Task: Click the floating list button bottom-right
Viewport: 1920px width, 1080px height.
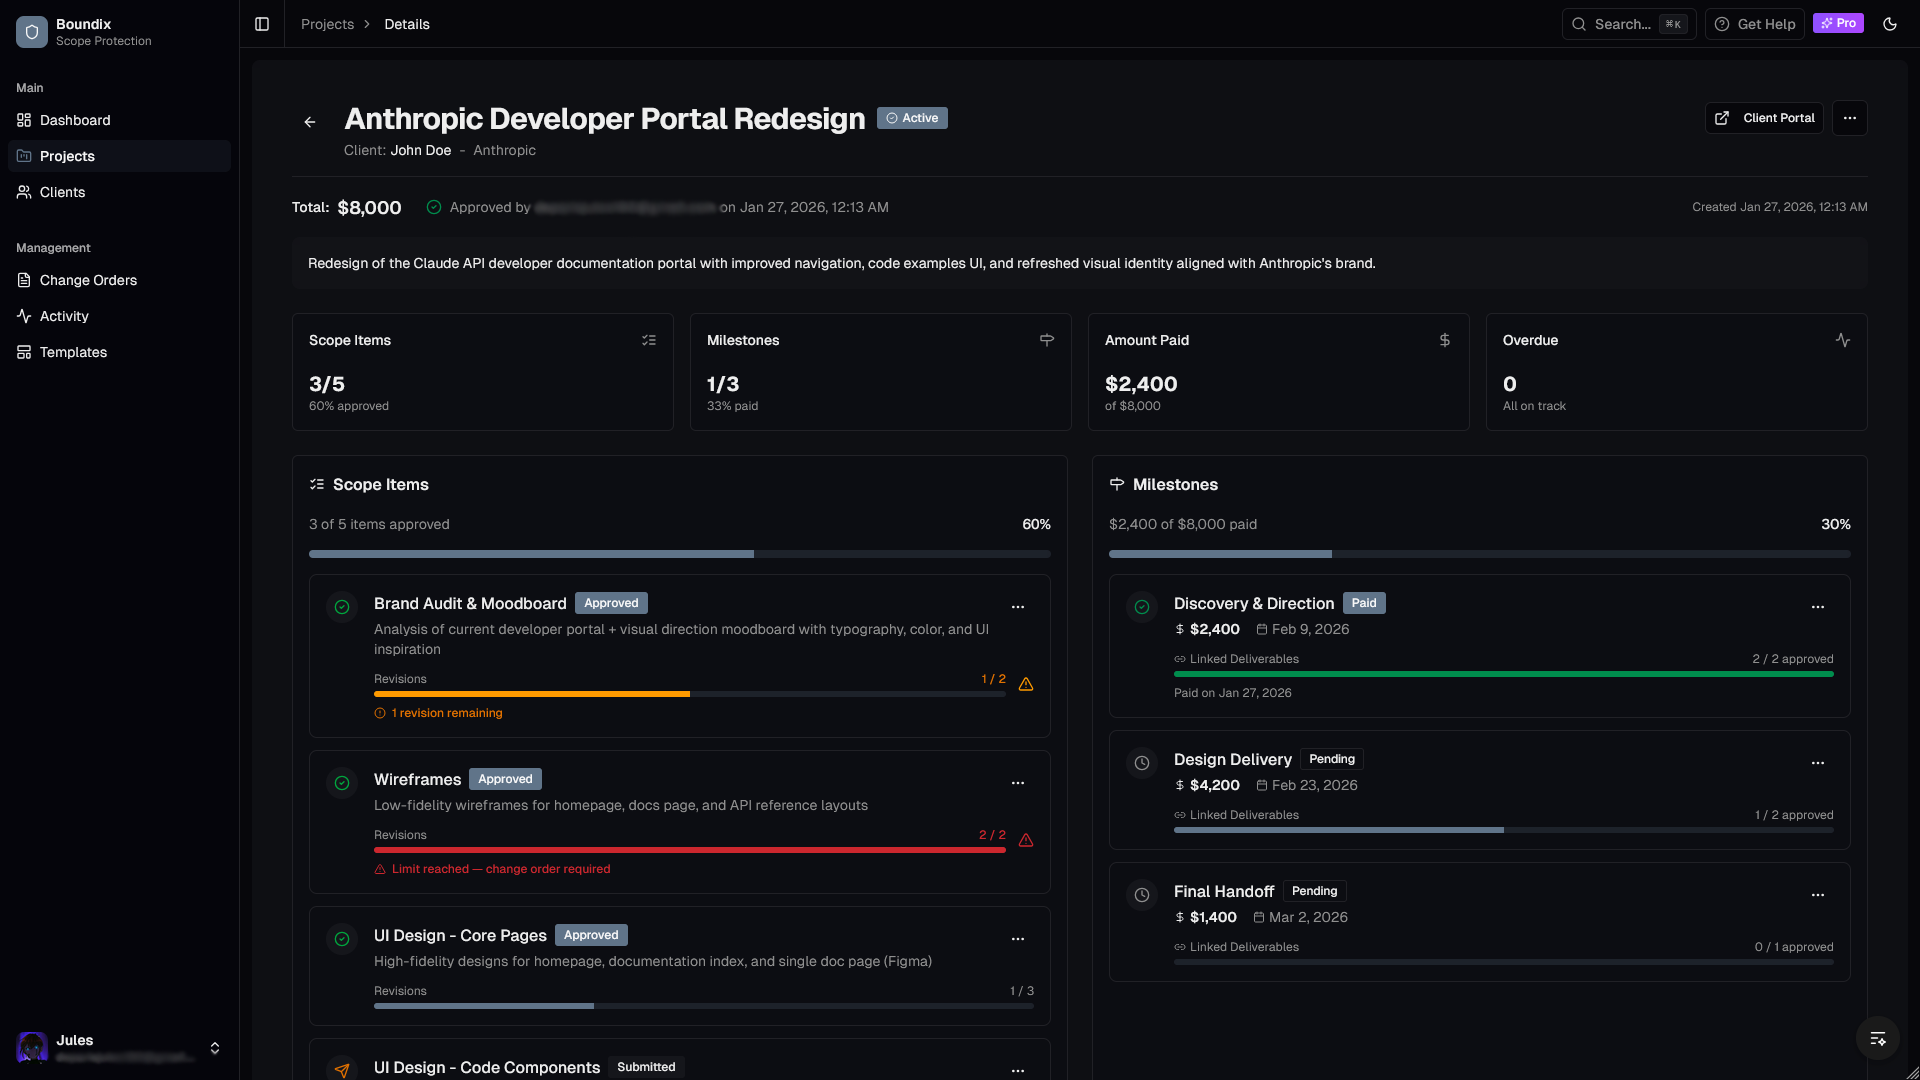Action: point(1878,1038)
